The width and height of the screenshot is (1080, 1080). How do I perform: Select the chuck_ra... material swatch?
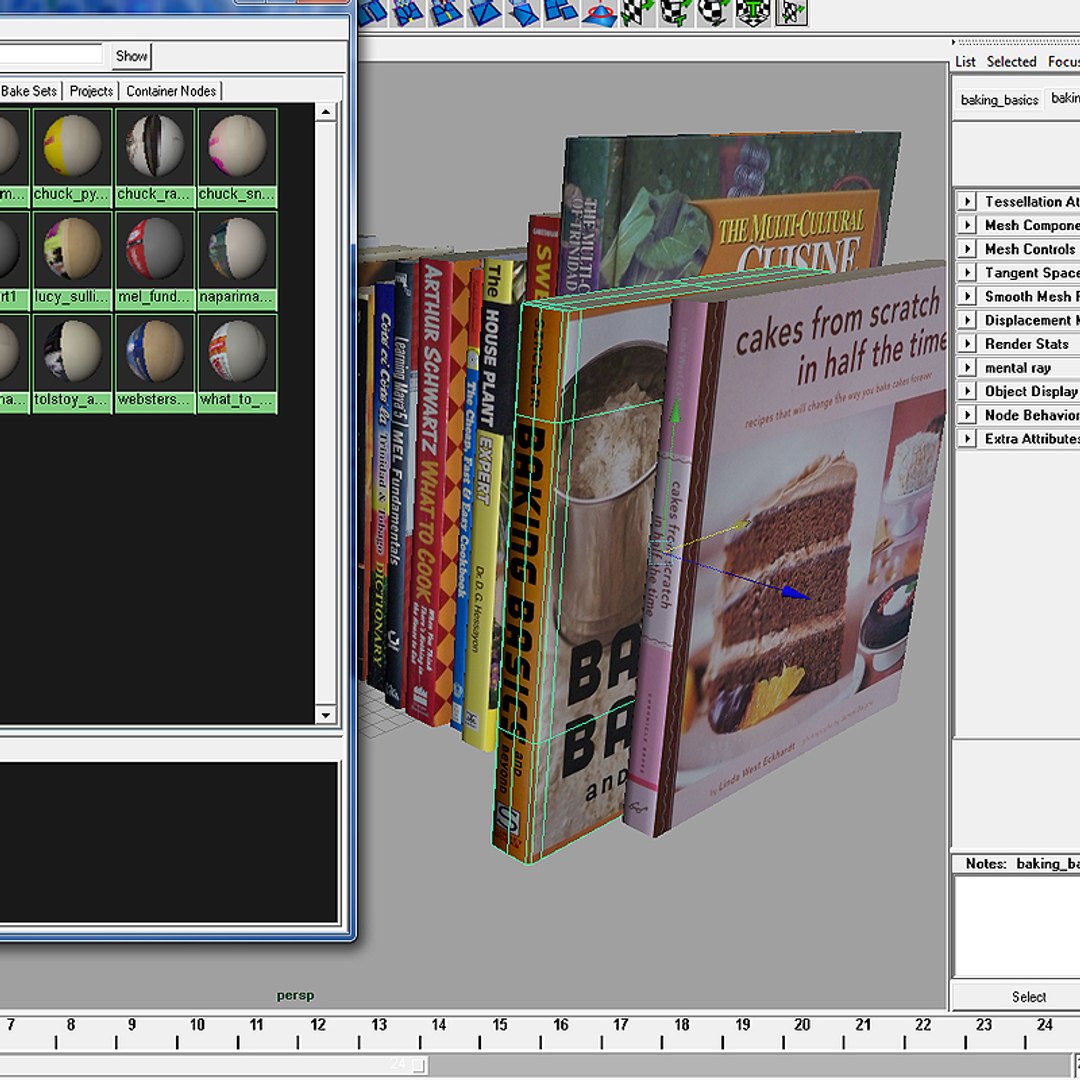point(154,156)
